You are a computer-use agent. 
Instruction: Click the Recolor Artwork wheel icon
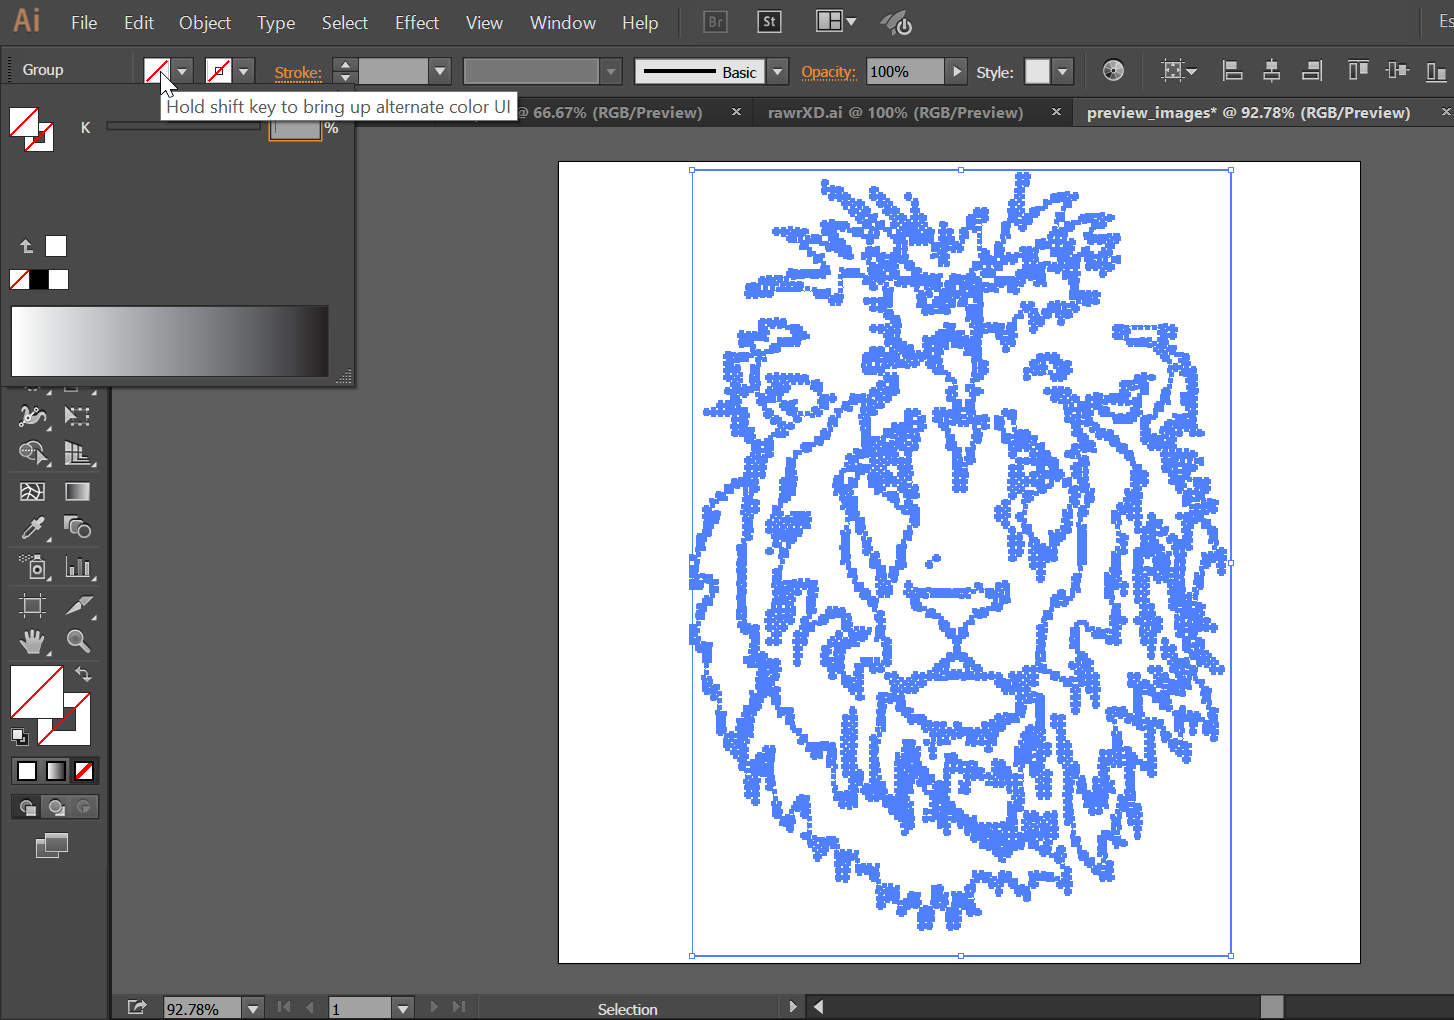coord(1113,71)
